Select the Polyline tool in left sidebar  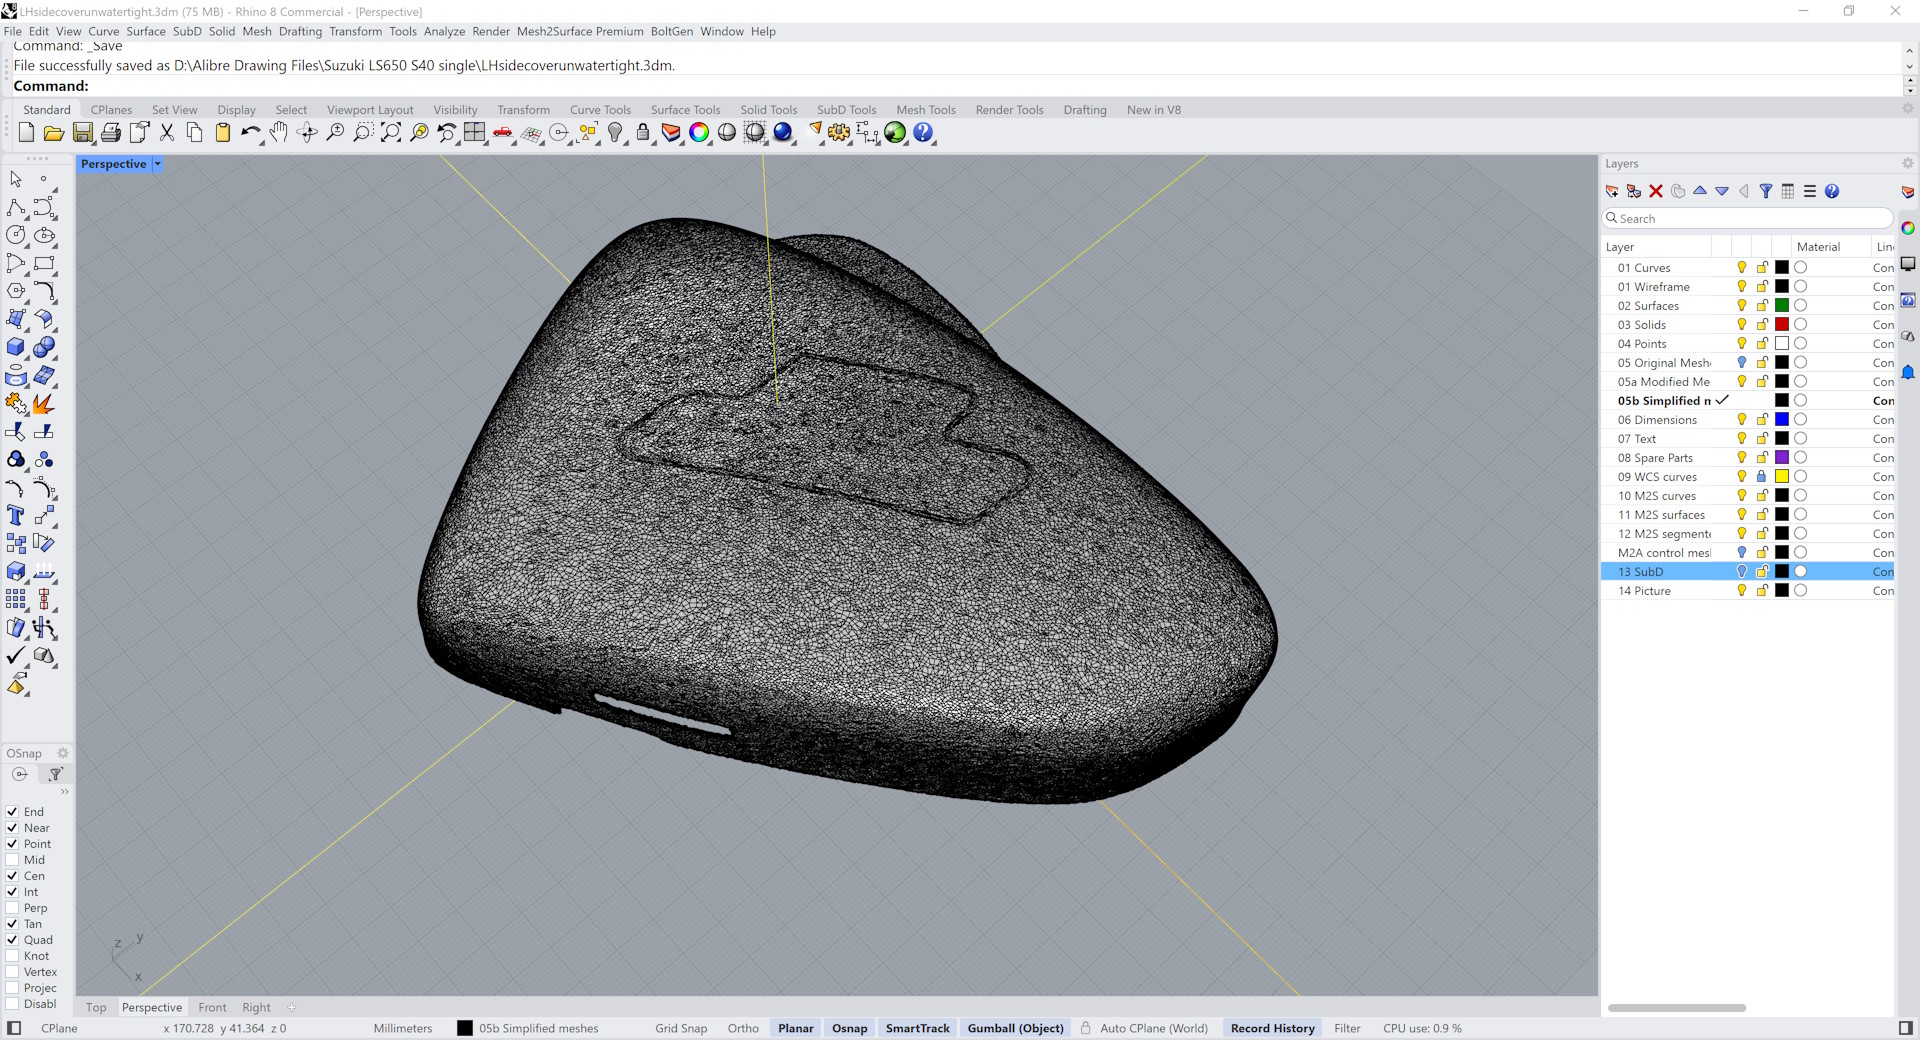click(16, 208)
